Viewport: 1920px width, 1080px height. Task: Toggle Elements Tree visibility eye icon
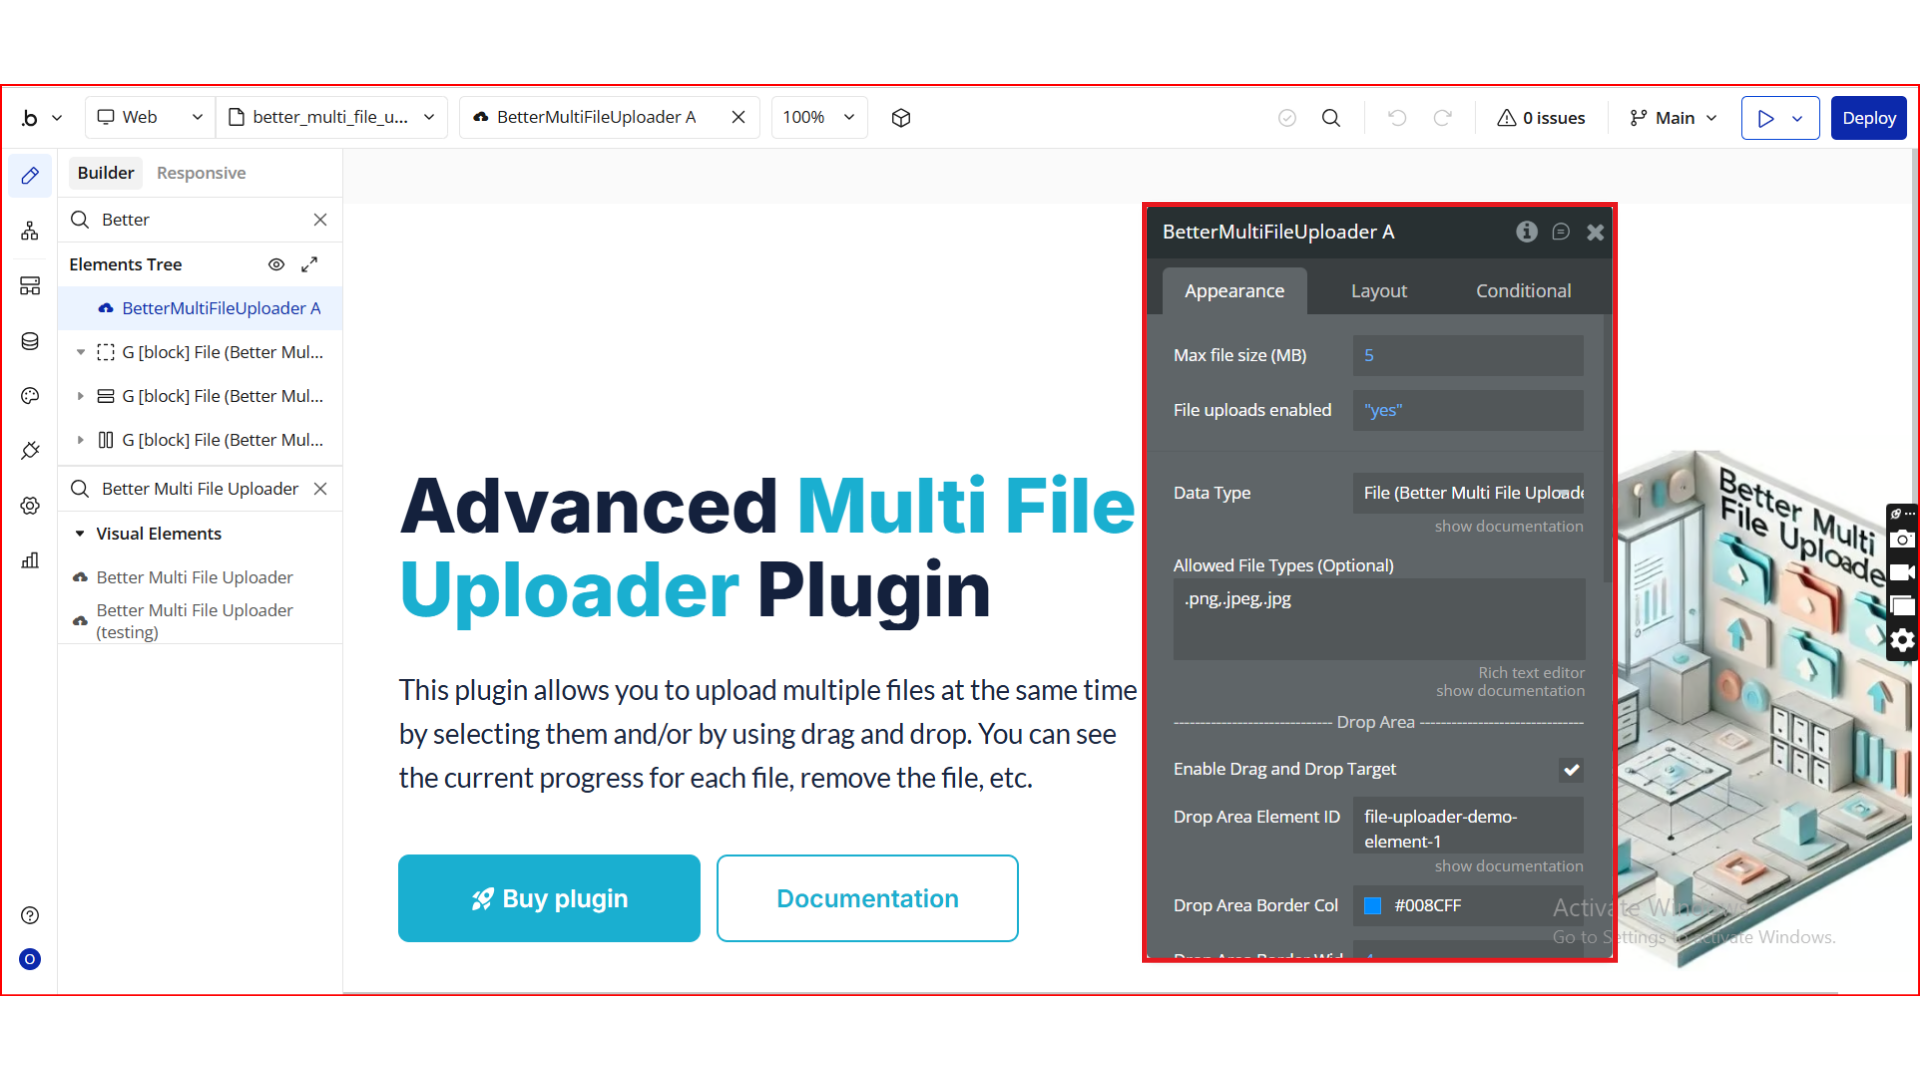coord(276,265)
